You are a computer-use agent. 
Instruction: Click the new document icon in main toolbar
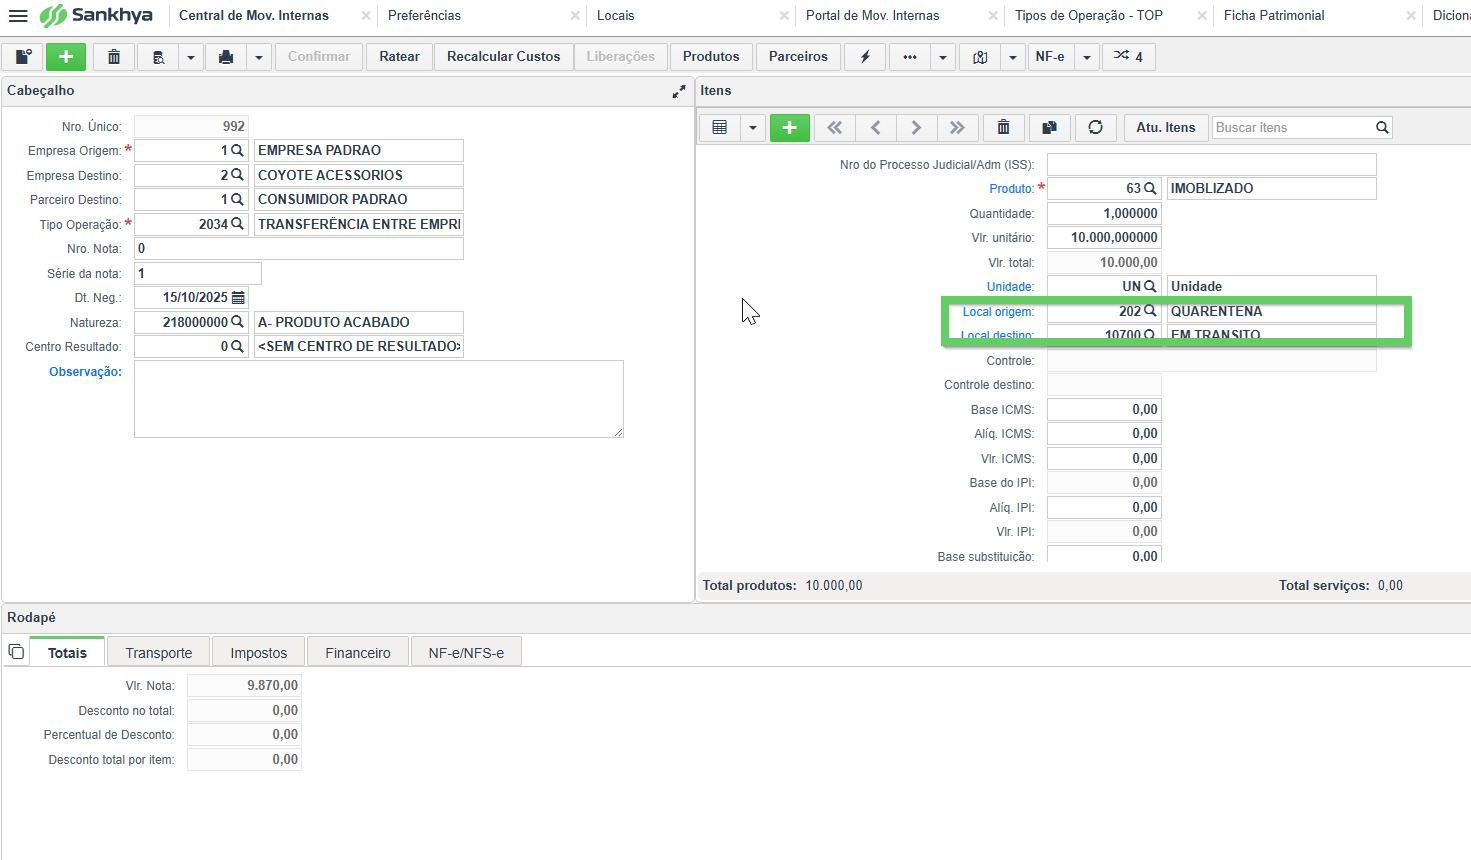(x=23, y=57)
